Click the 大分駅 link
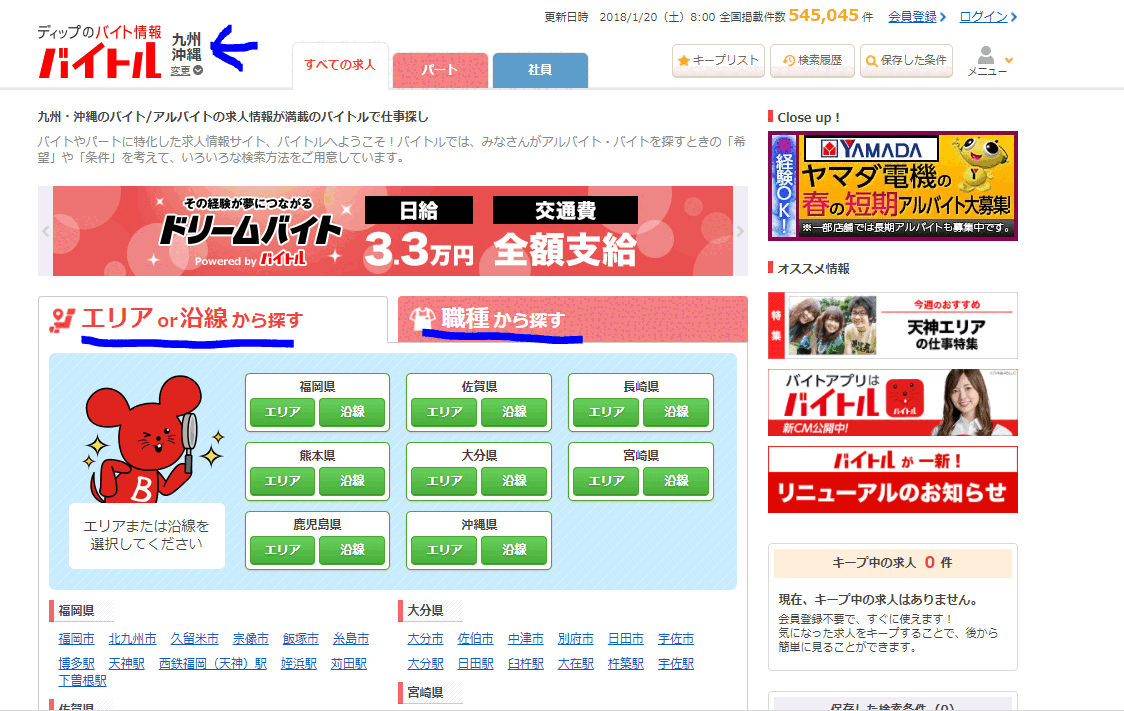 pos(425,664)
